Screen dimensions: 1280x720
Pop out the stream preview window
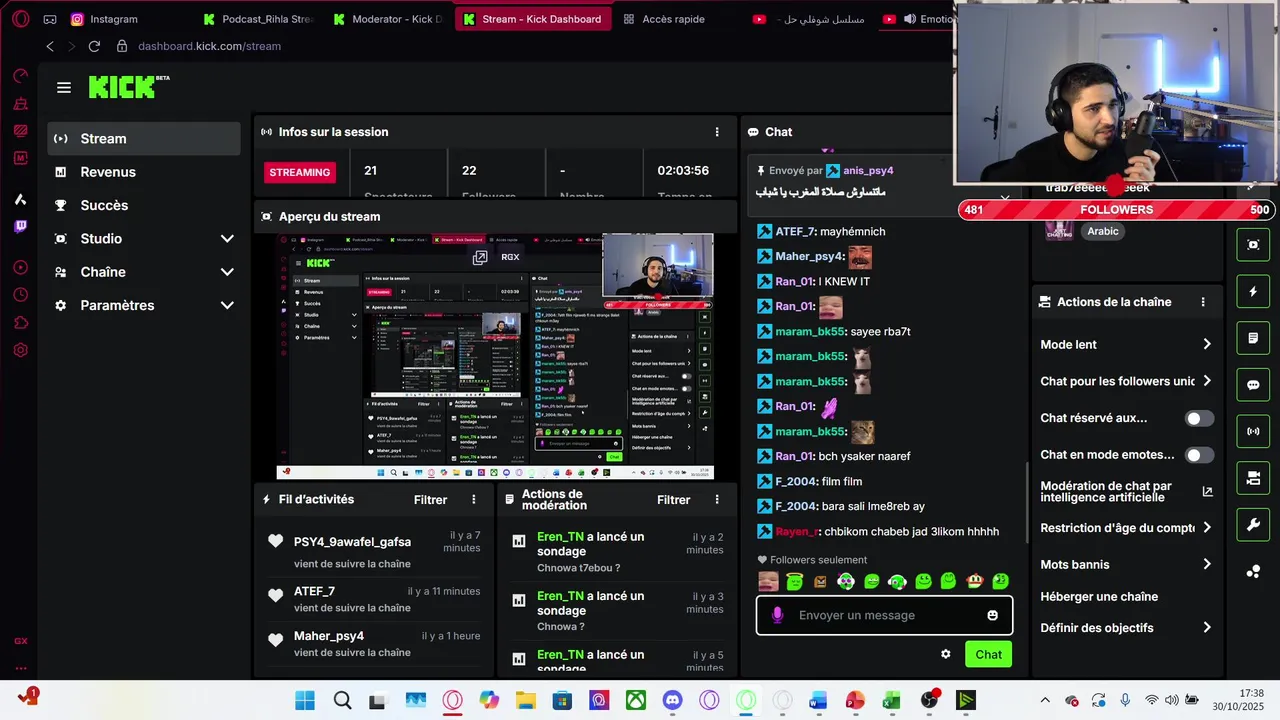(480, 257)
